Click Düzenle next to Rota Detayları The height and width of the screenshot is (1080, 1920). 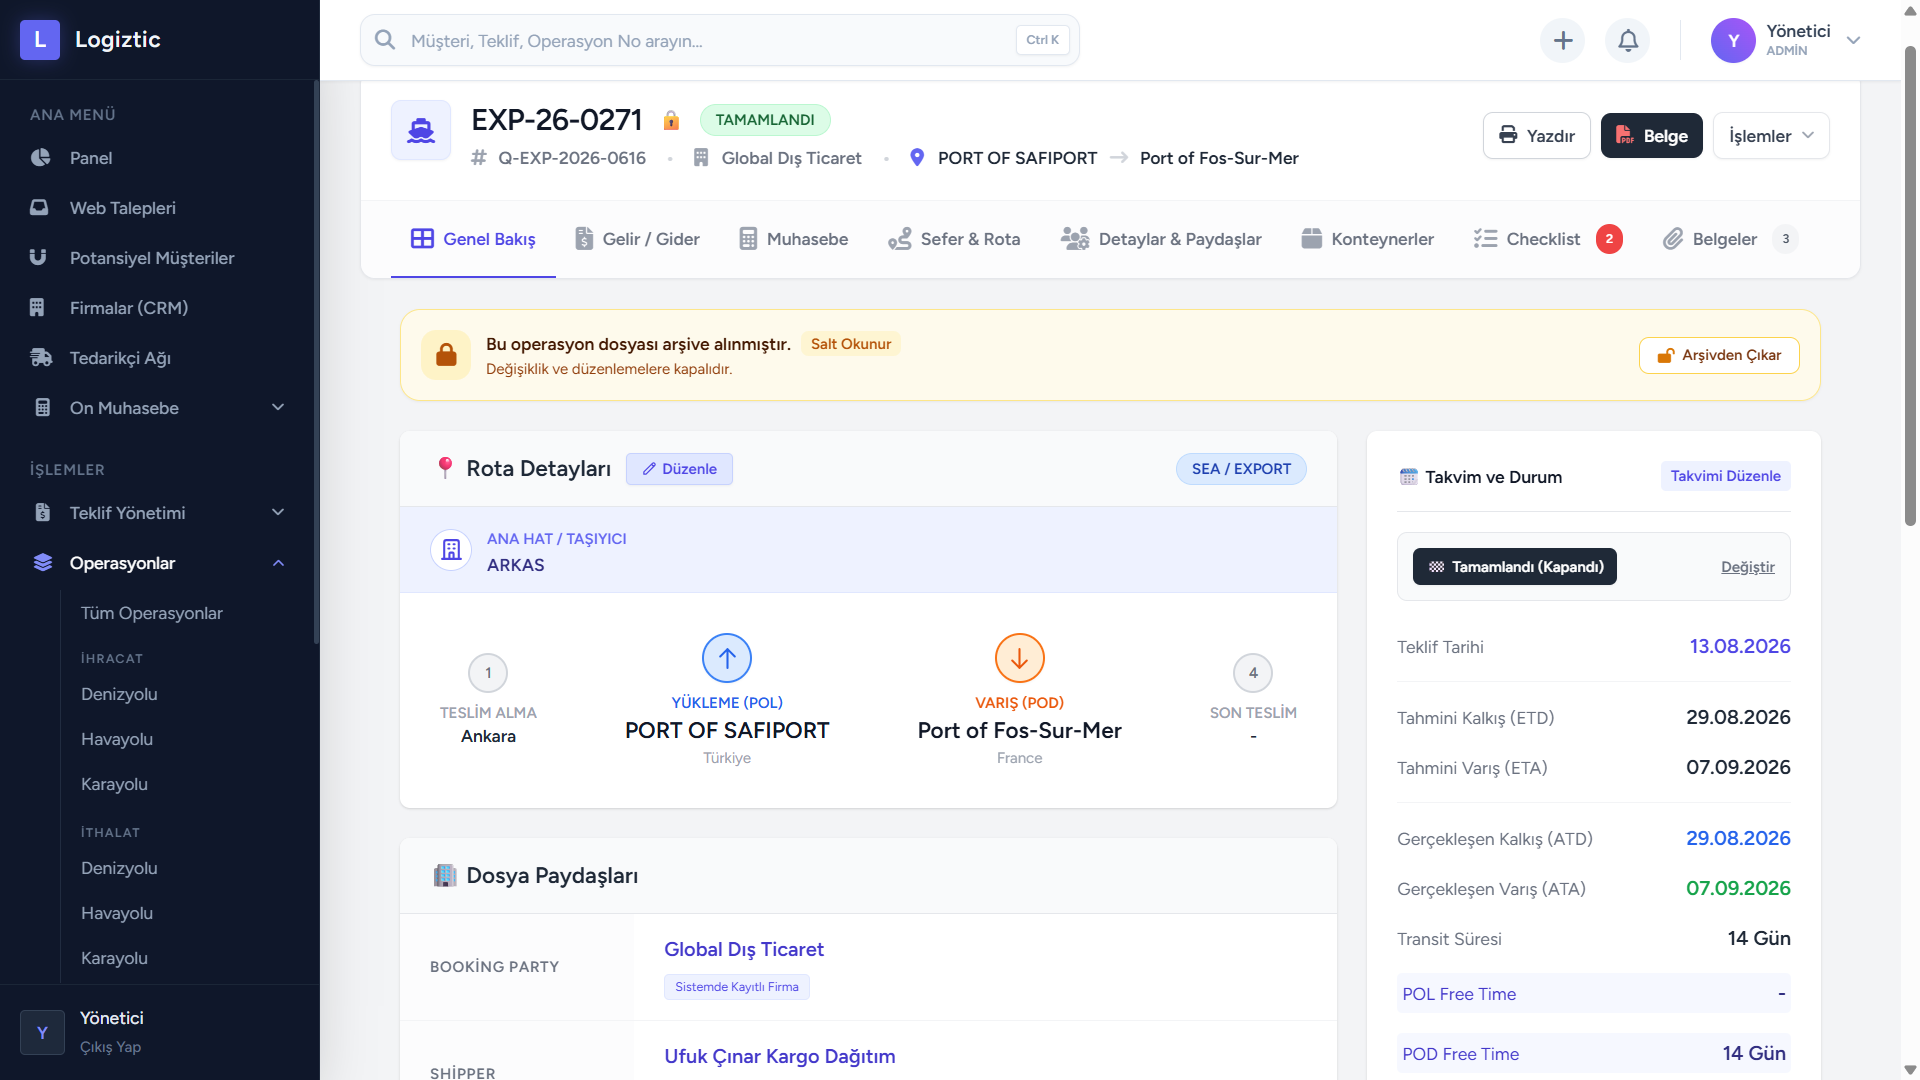click(679, 469)
